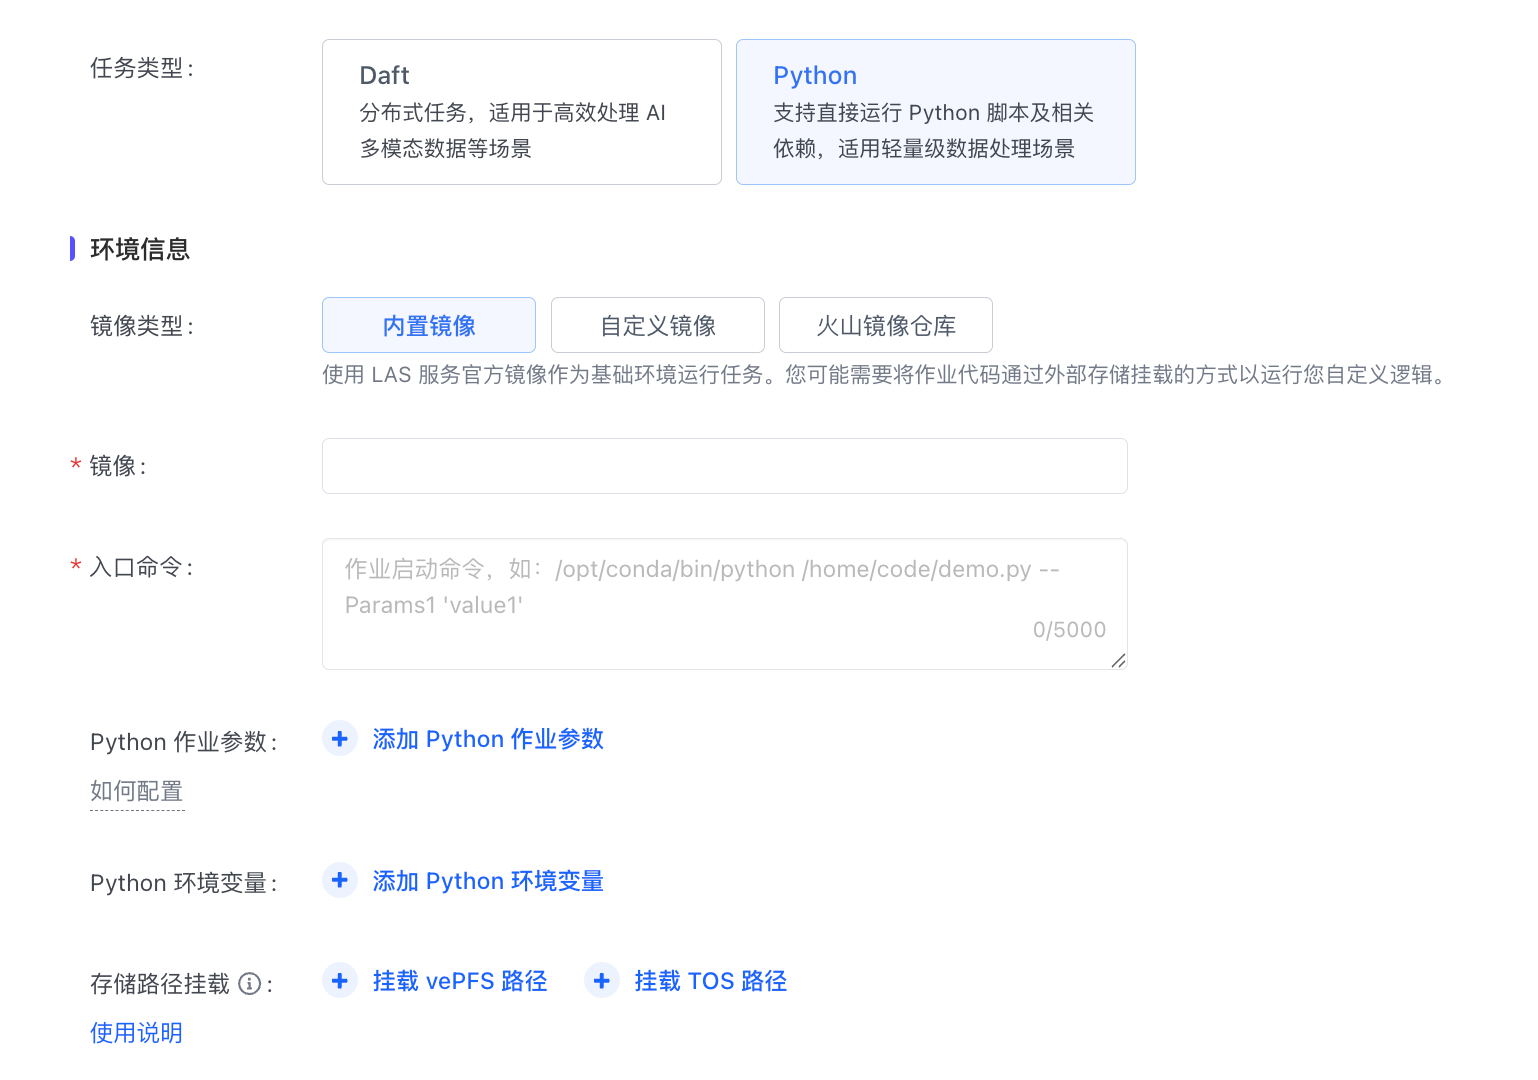Click the 使用 LAS 服务官方镜像 description text
The width and height of the screenshot is (1538, 1080).
(884, 375)
